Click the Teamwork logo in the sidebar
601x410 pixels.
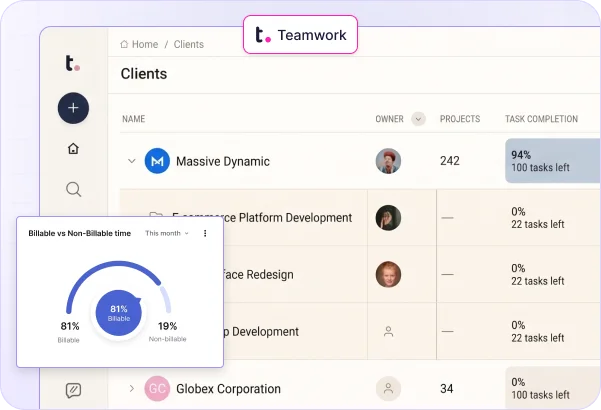click(x=72, y=63)
